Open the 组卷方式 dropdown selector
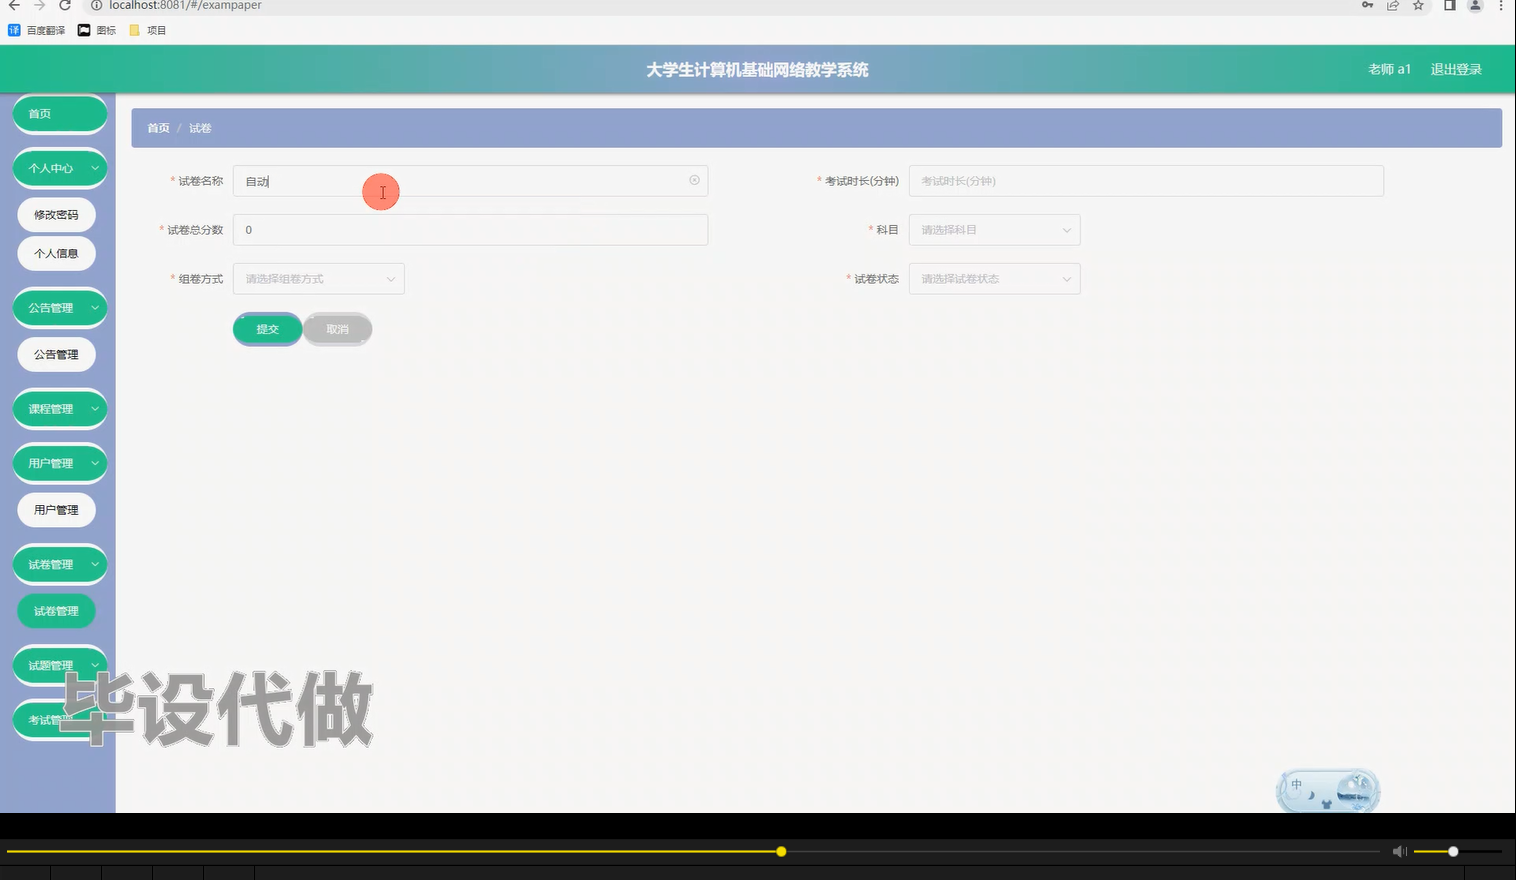Viewport: 1516px width, 880px height. click(317, 278)
